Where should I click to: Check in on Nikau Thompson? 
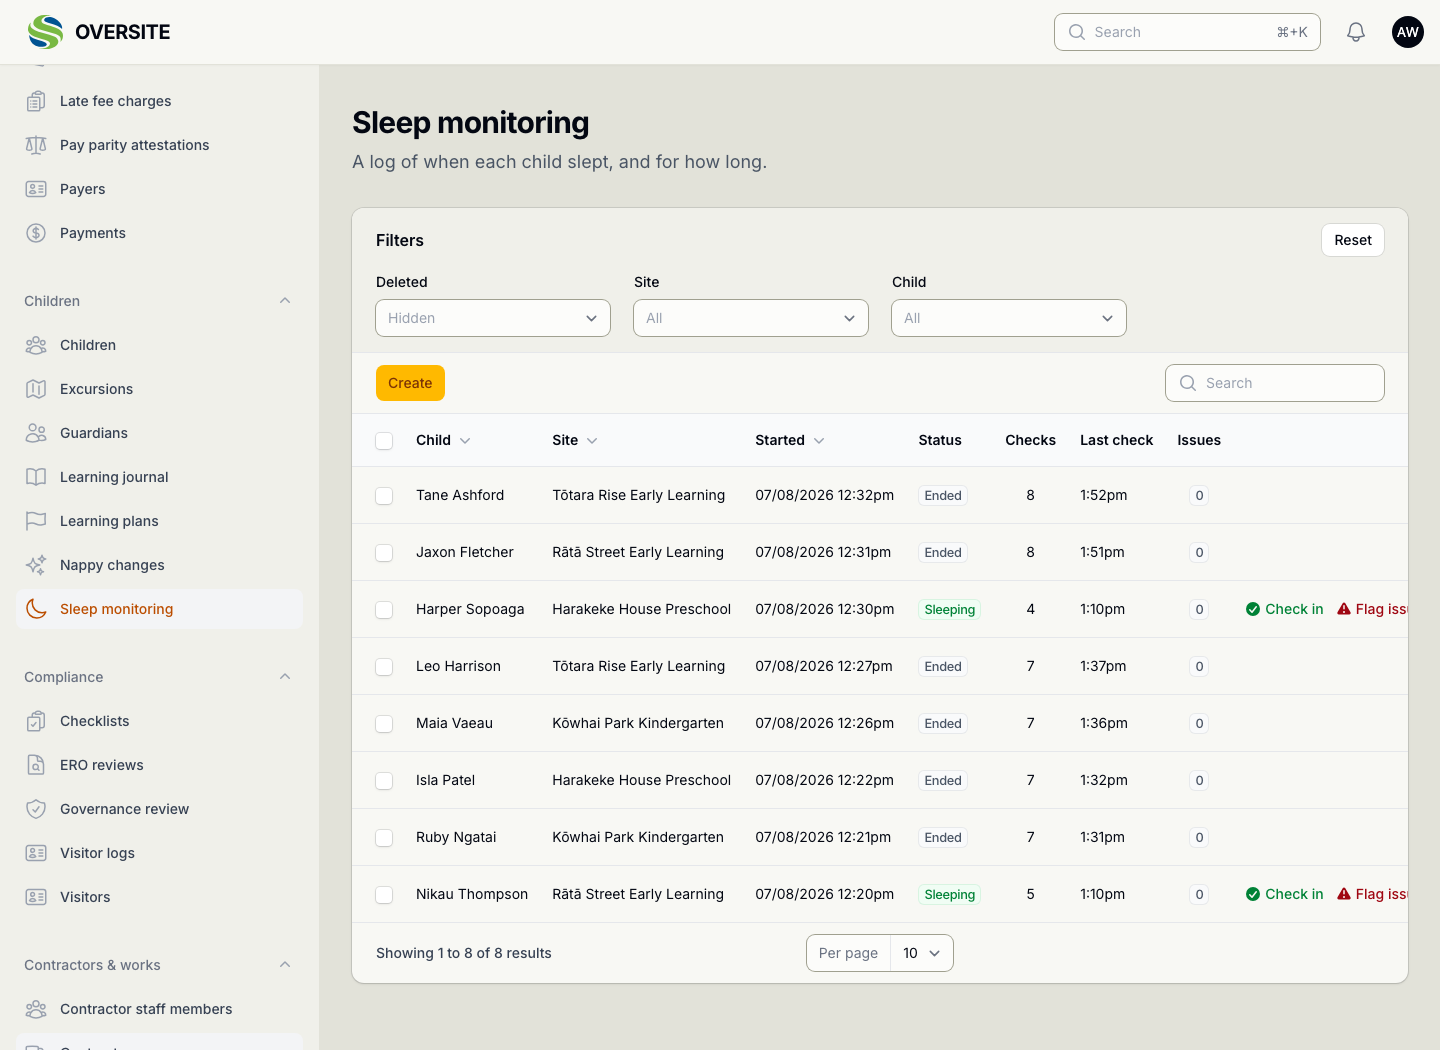coord(1285,894)
